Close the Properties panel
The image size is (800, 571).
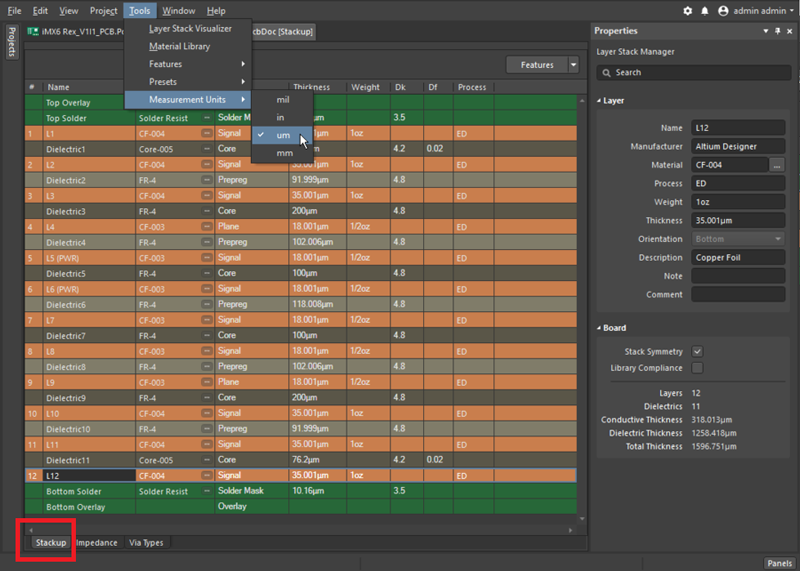click(789, 31)
